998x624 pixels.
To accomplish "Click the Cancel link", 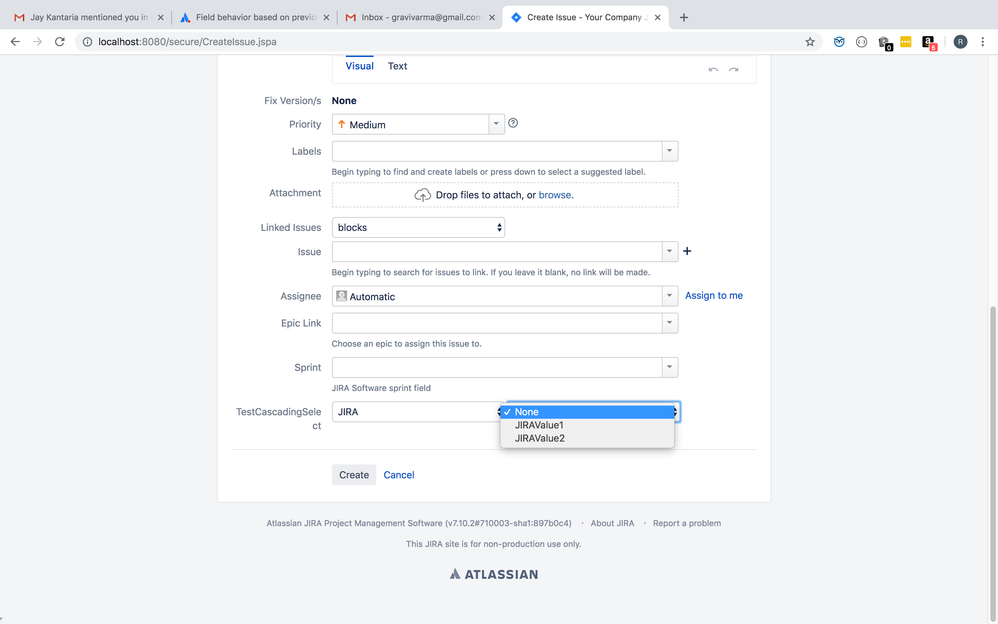I will pos(398,475).
